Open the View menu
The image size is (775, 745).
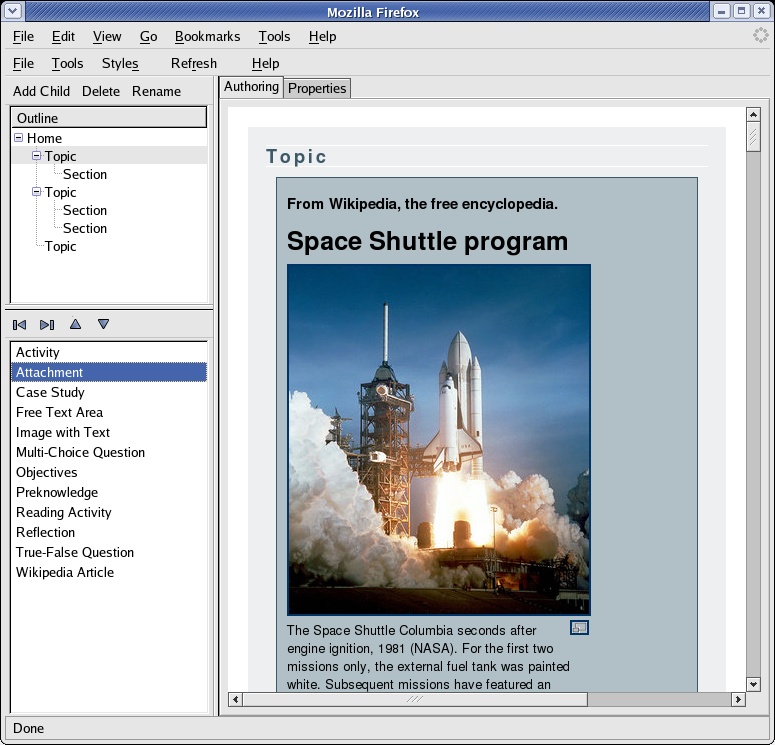(x=107, y=37)
